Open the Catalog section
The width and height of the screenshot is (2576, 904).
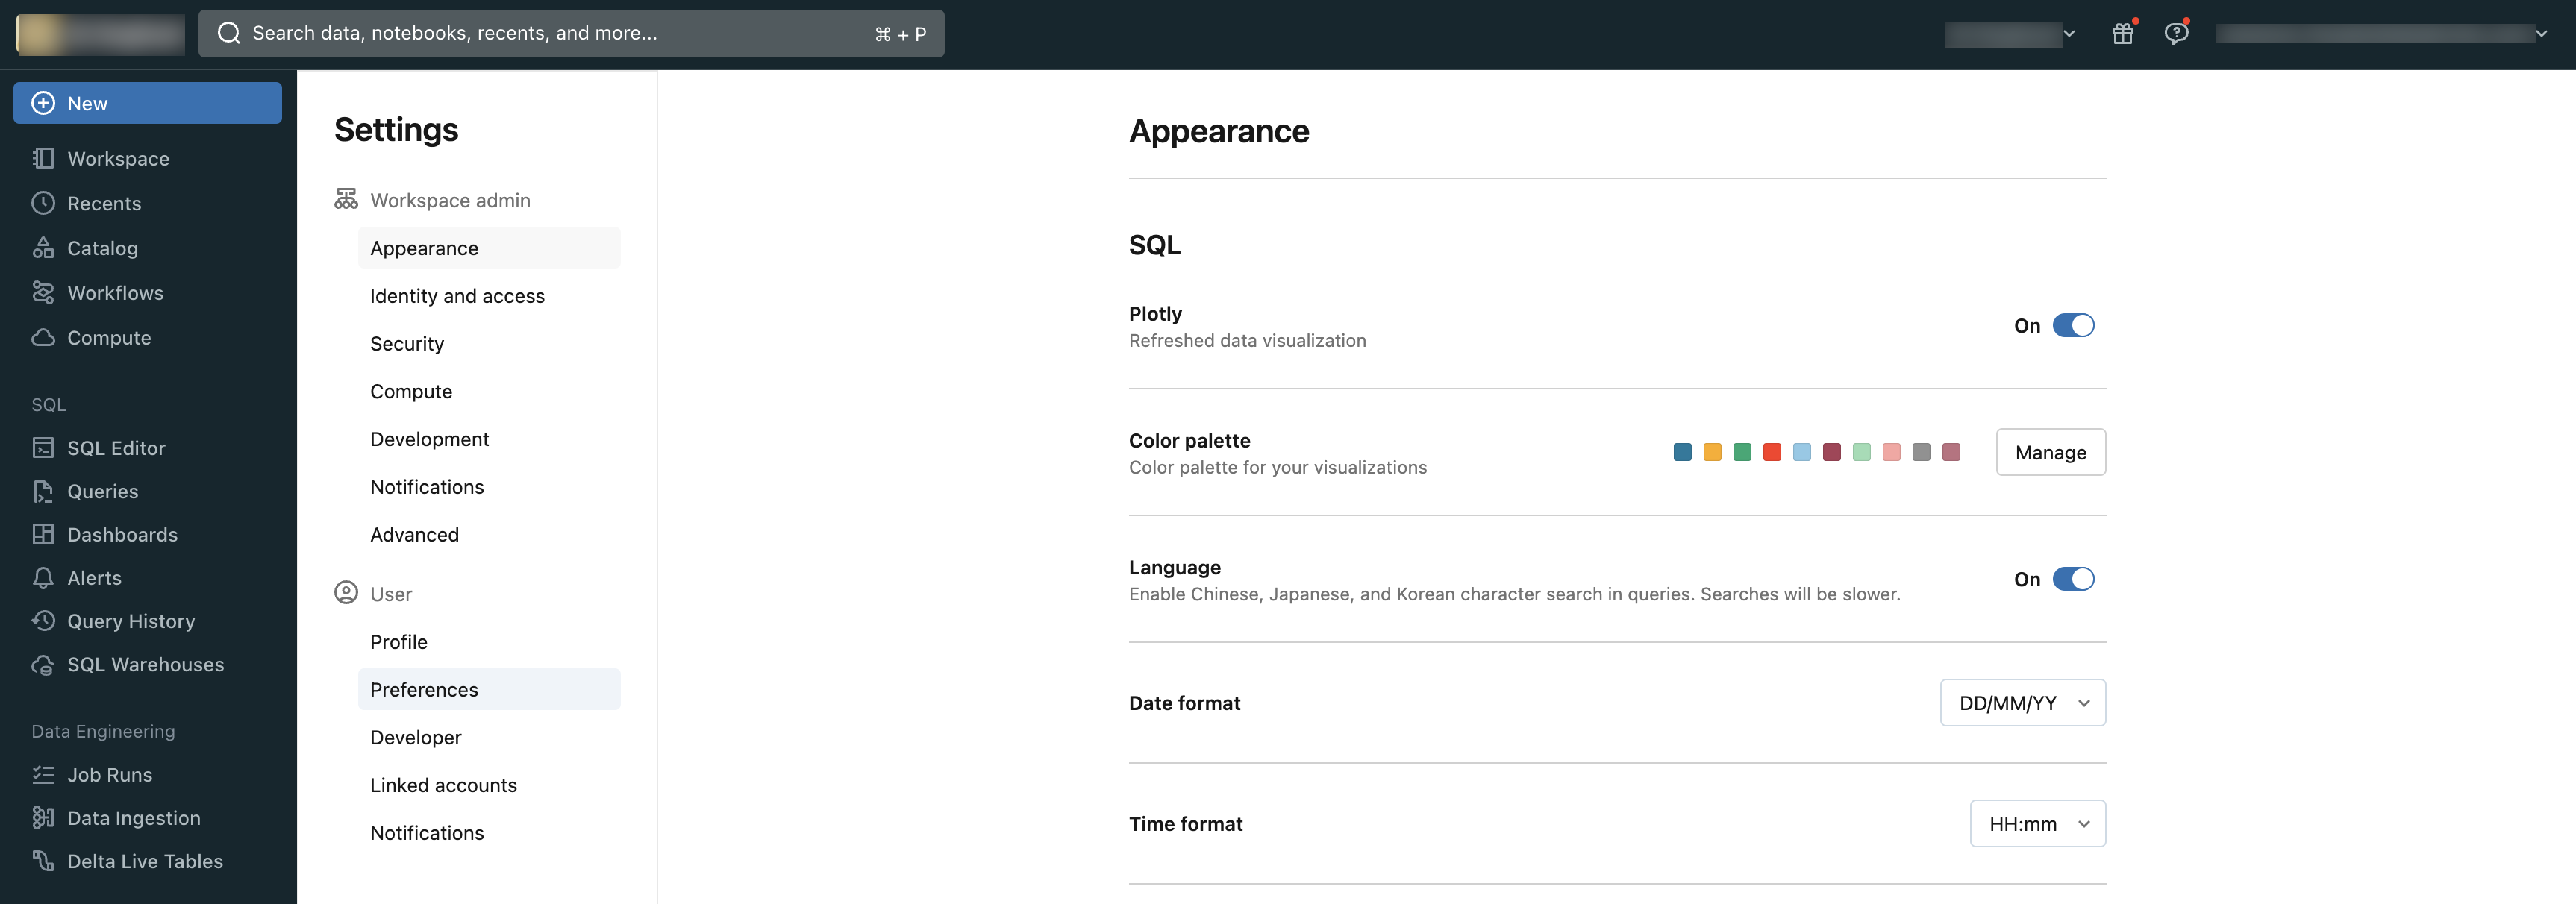(x=100, y=248)
